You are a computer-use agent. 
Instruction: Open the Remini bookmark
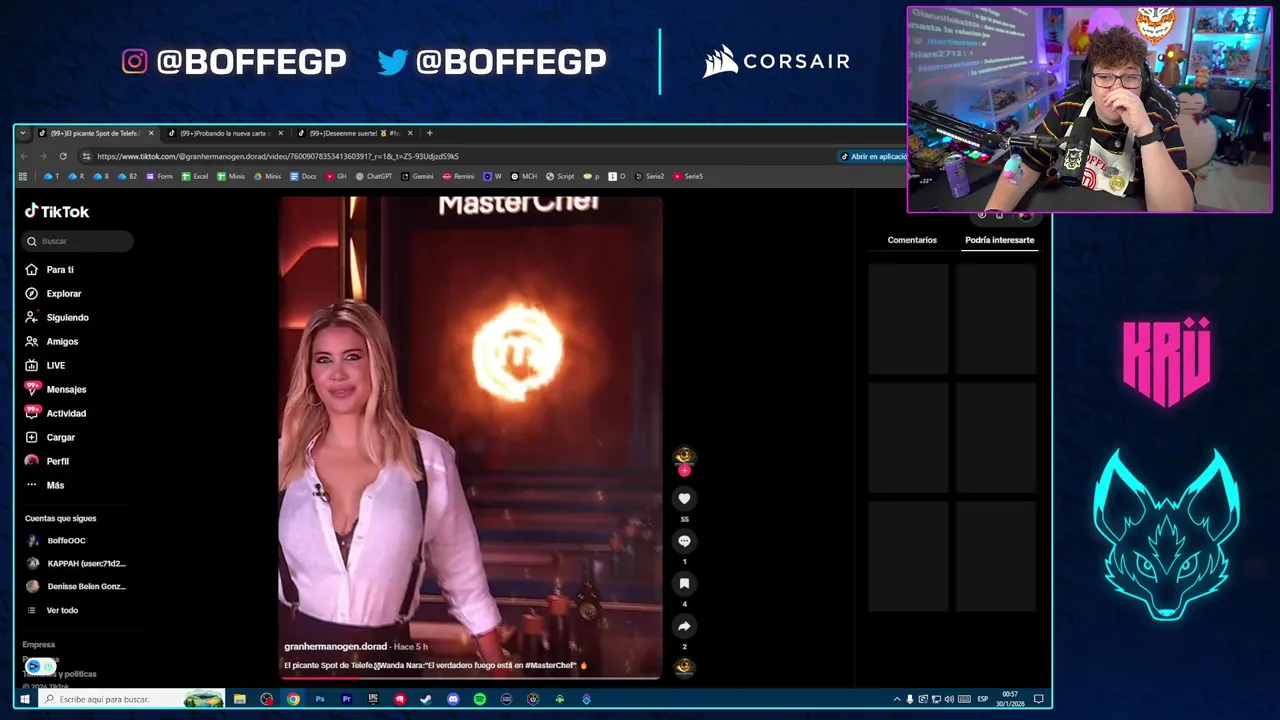pos(458,176)
